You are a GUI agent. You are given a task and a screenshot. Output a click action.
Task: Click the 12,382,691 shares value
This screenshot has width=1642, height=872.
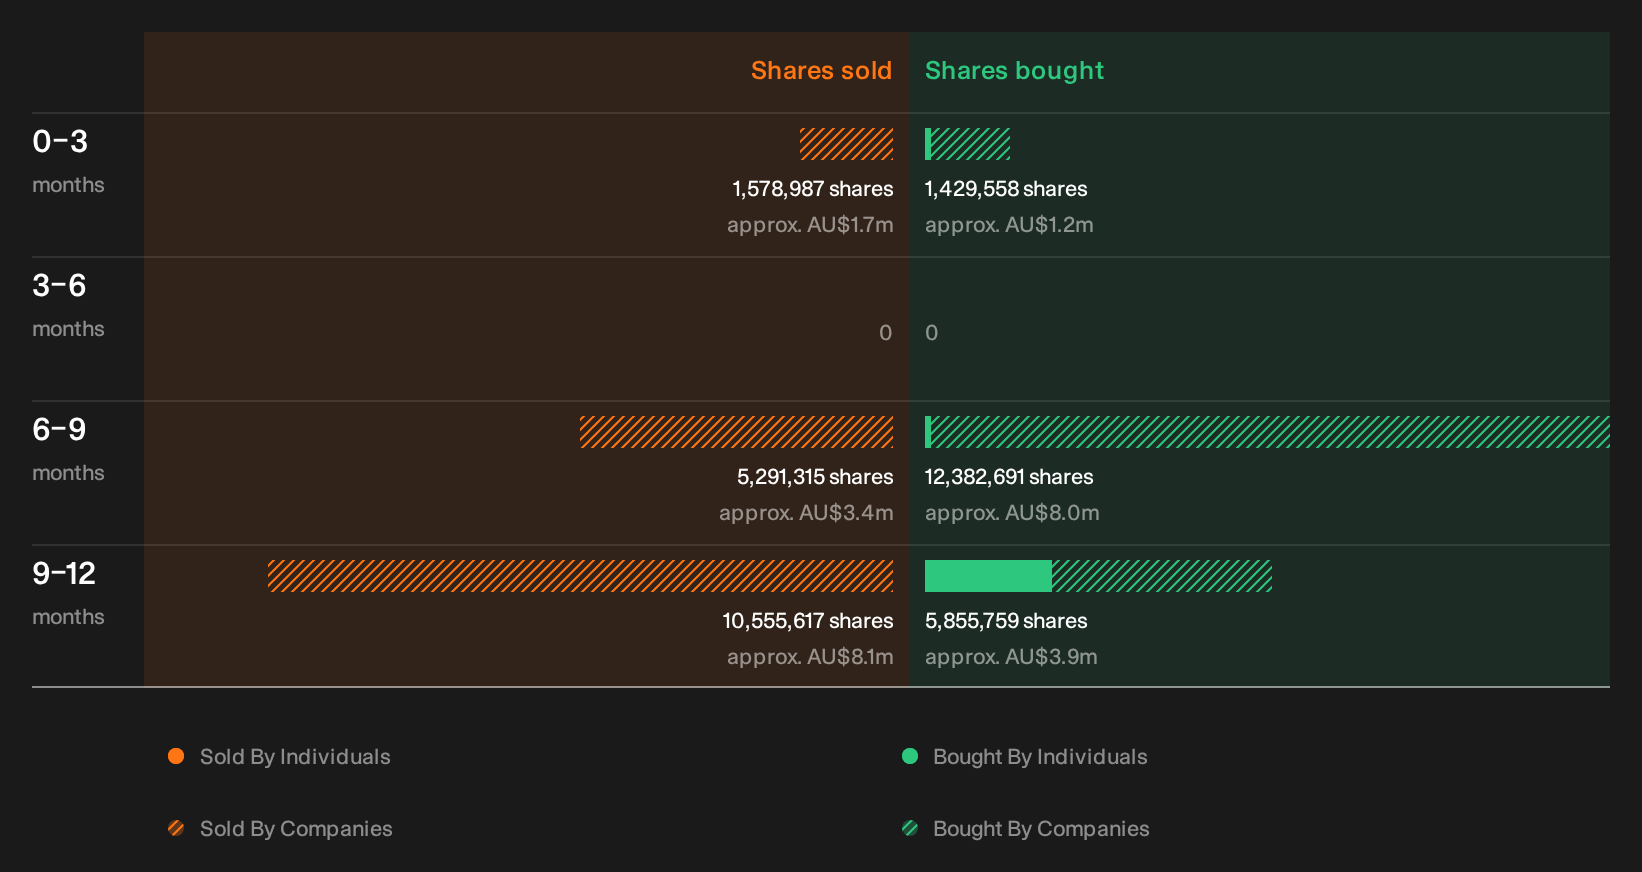tap(1009, 477)
